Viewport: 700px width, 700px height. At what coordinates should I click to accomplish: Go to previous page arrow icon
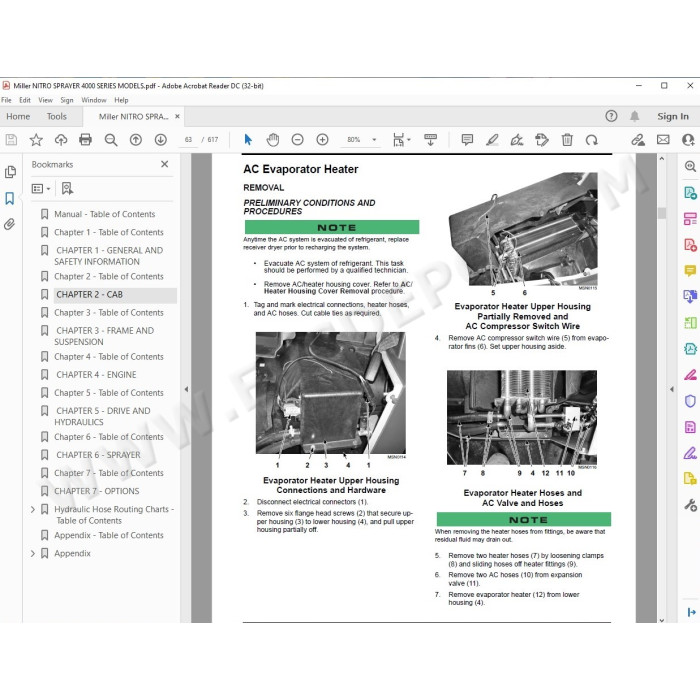point(136,140)
